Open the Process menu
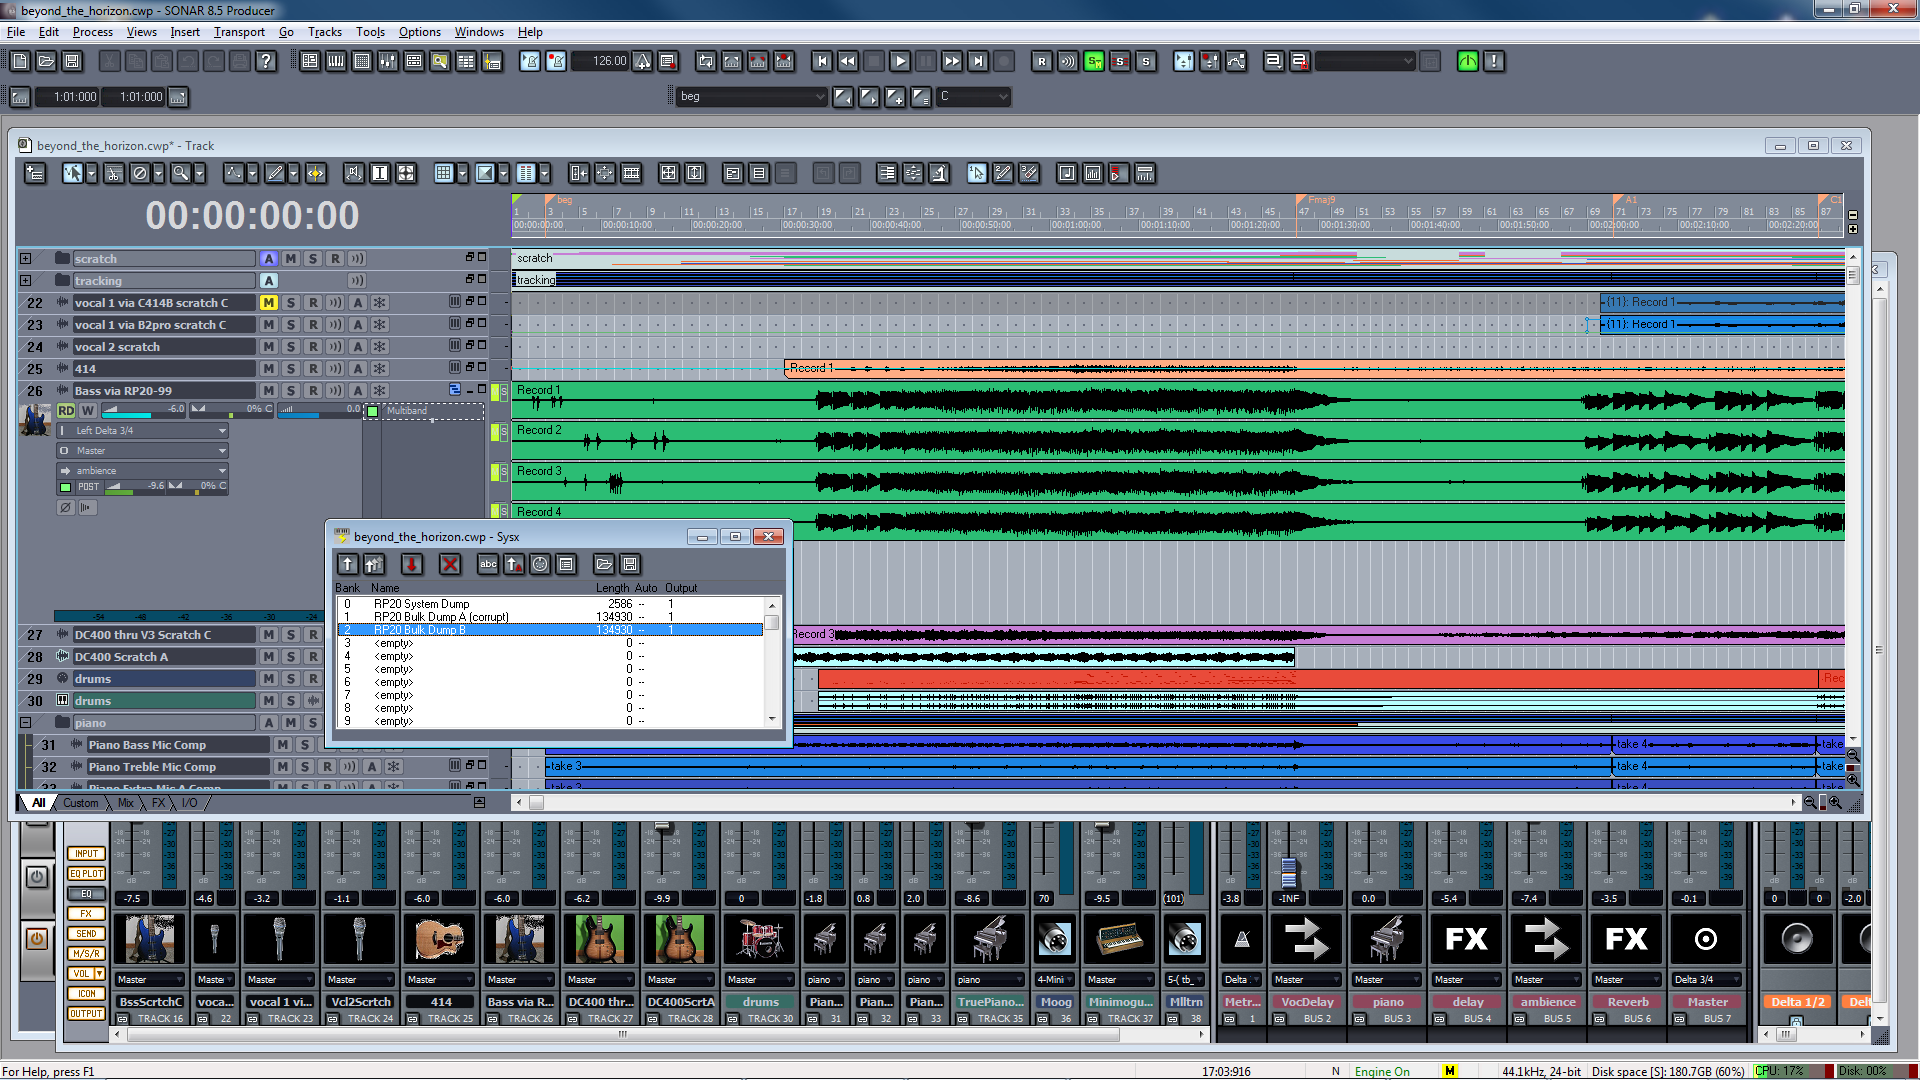Image resolution: width=1920 pixels, height=1080 pixels. pos(93,32)
